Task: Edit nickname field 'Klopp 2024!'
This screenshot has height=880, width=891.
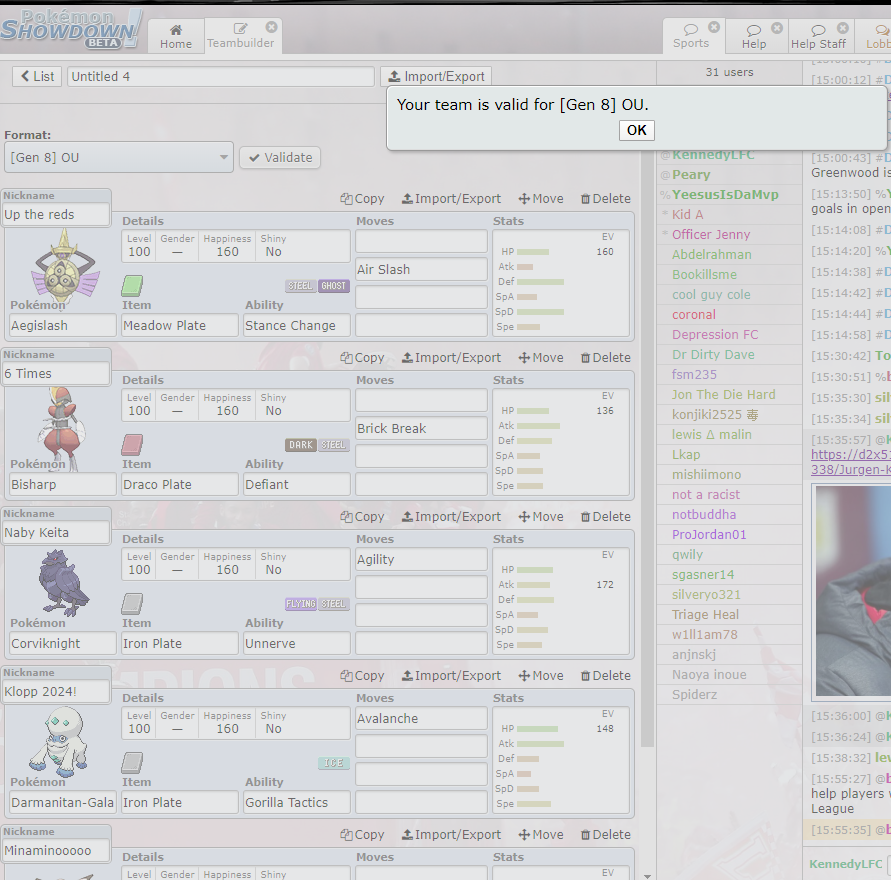Action: (x=56, y=692)
